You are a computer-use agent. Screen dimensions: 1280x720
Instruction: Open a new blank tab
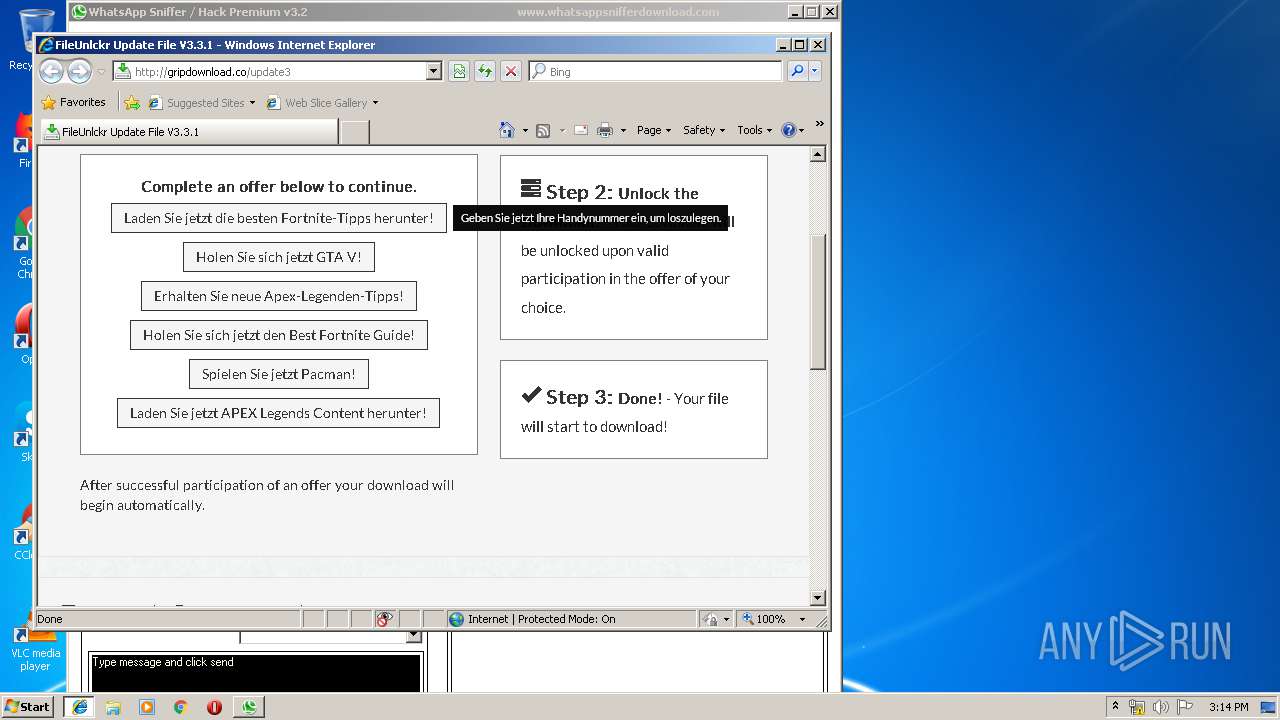coord(355,131)
